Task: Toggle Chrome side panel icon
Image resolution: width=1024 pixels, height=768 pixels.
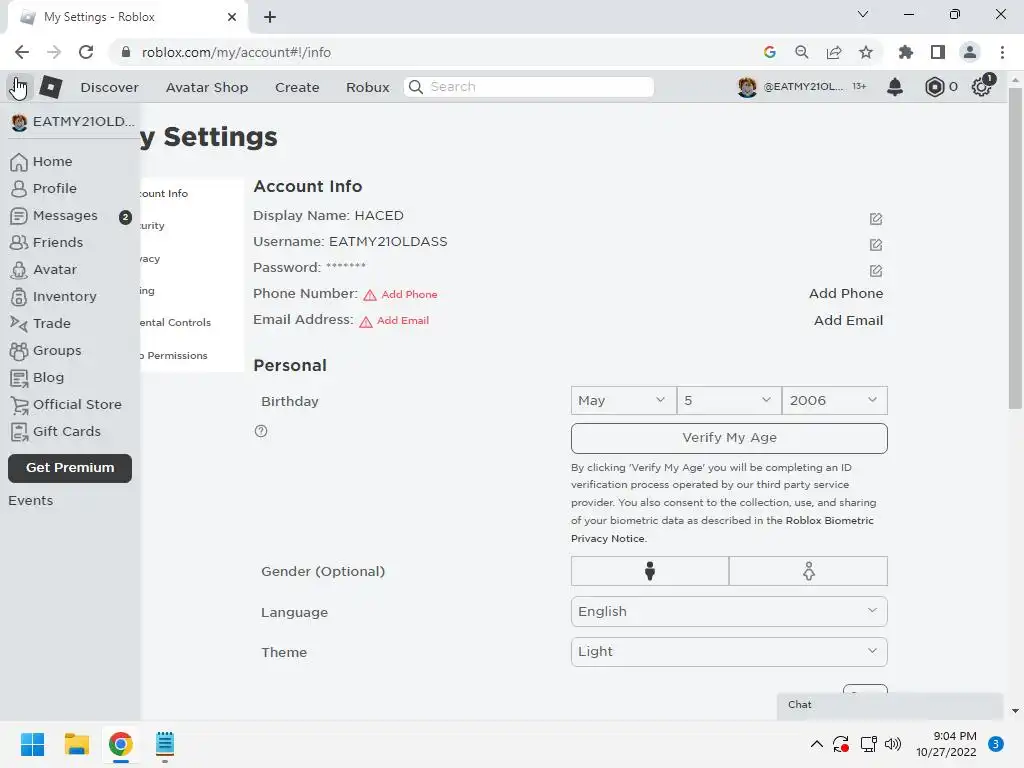Action: [938, 52]
